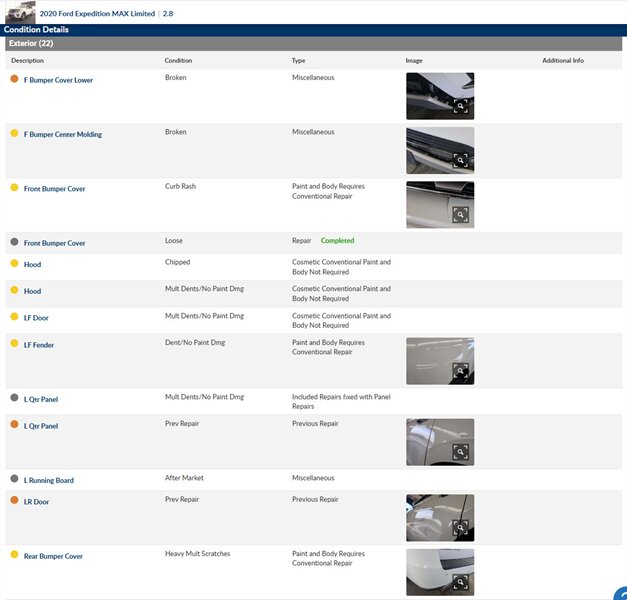627x600 pixels.
Task: Click magnify icon on F Bumper Cover Lower image
Action: (x=461, y=105)
